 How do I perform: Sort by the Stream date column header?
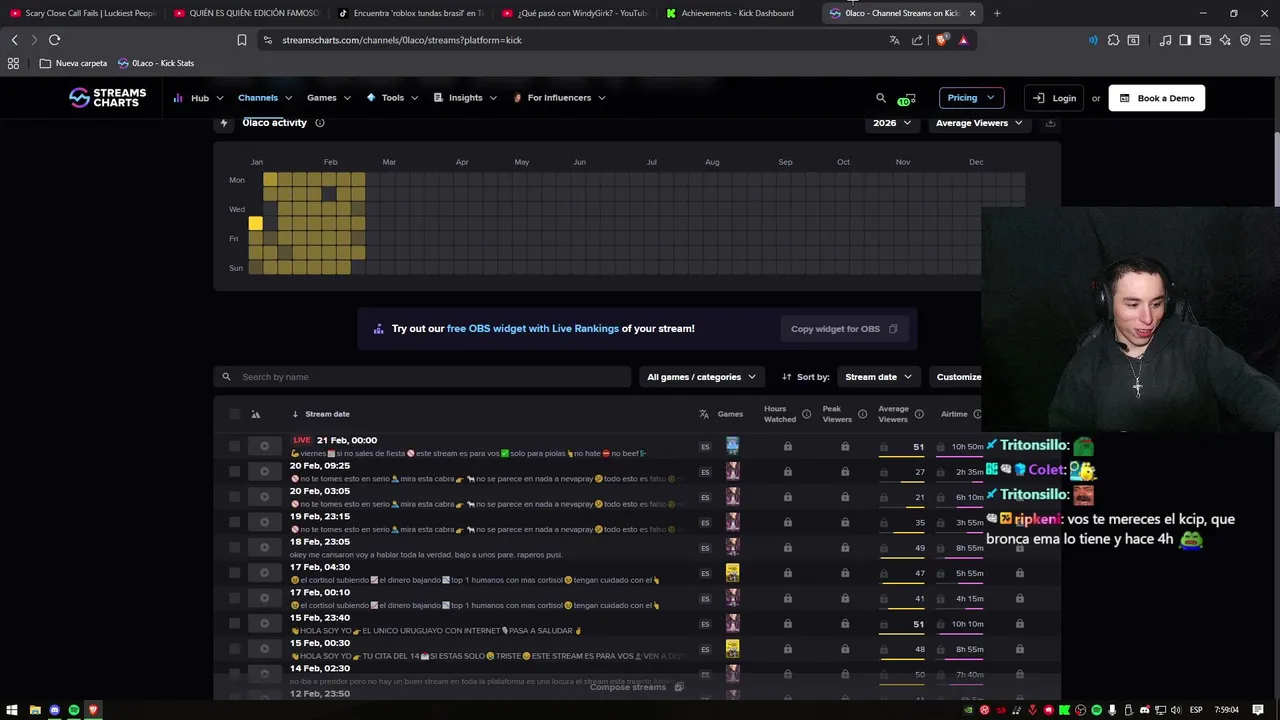(327, 414)
